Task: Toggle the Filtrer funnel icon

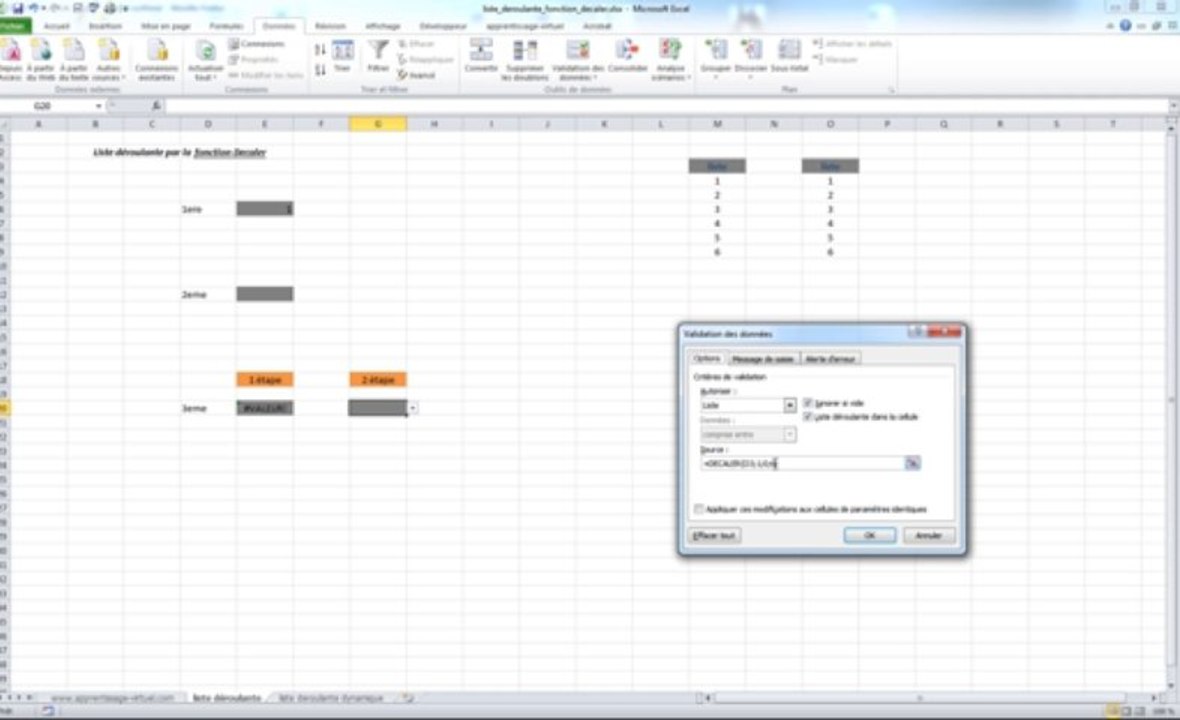Action: tap(378, 56)
